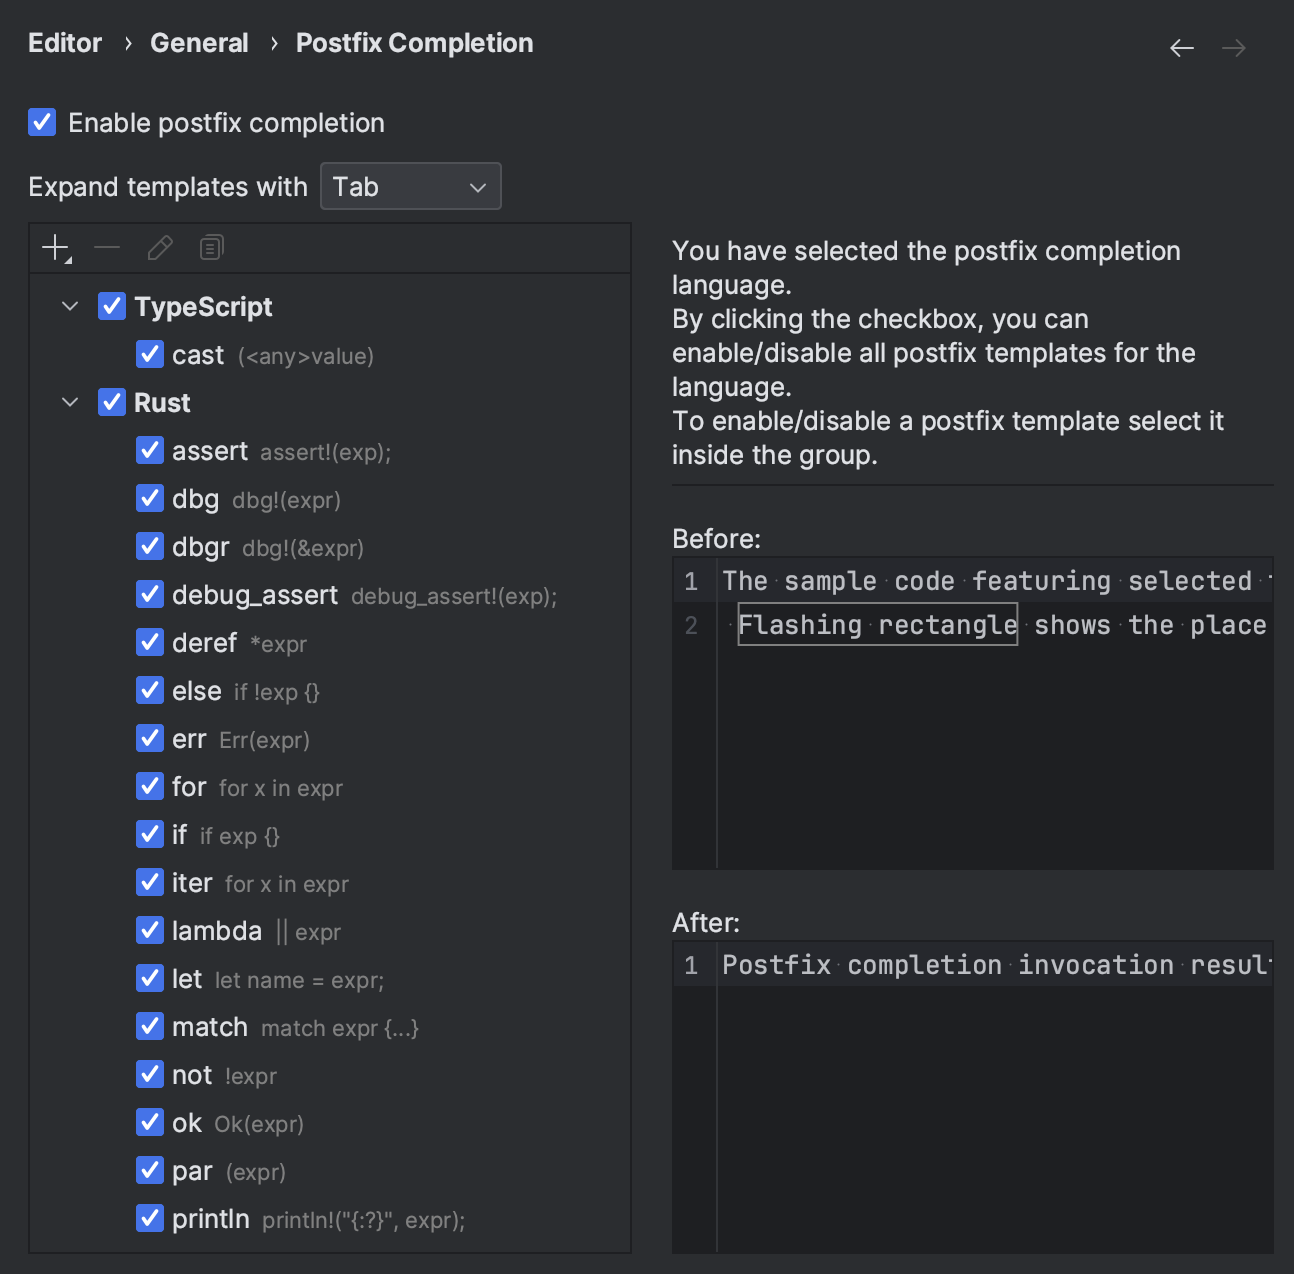Select the Edit template pencil icon
The image size is (1294, 1274).
pyautogui.click(x=160, y=247)
